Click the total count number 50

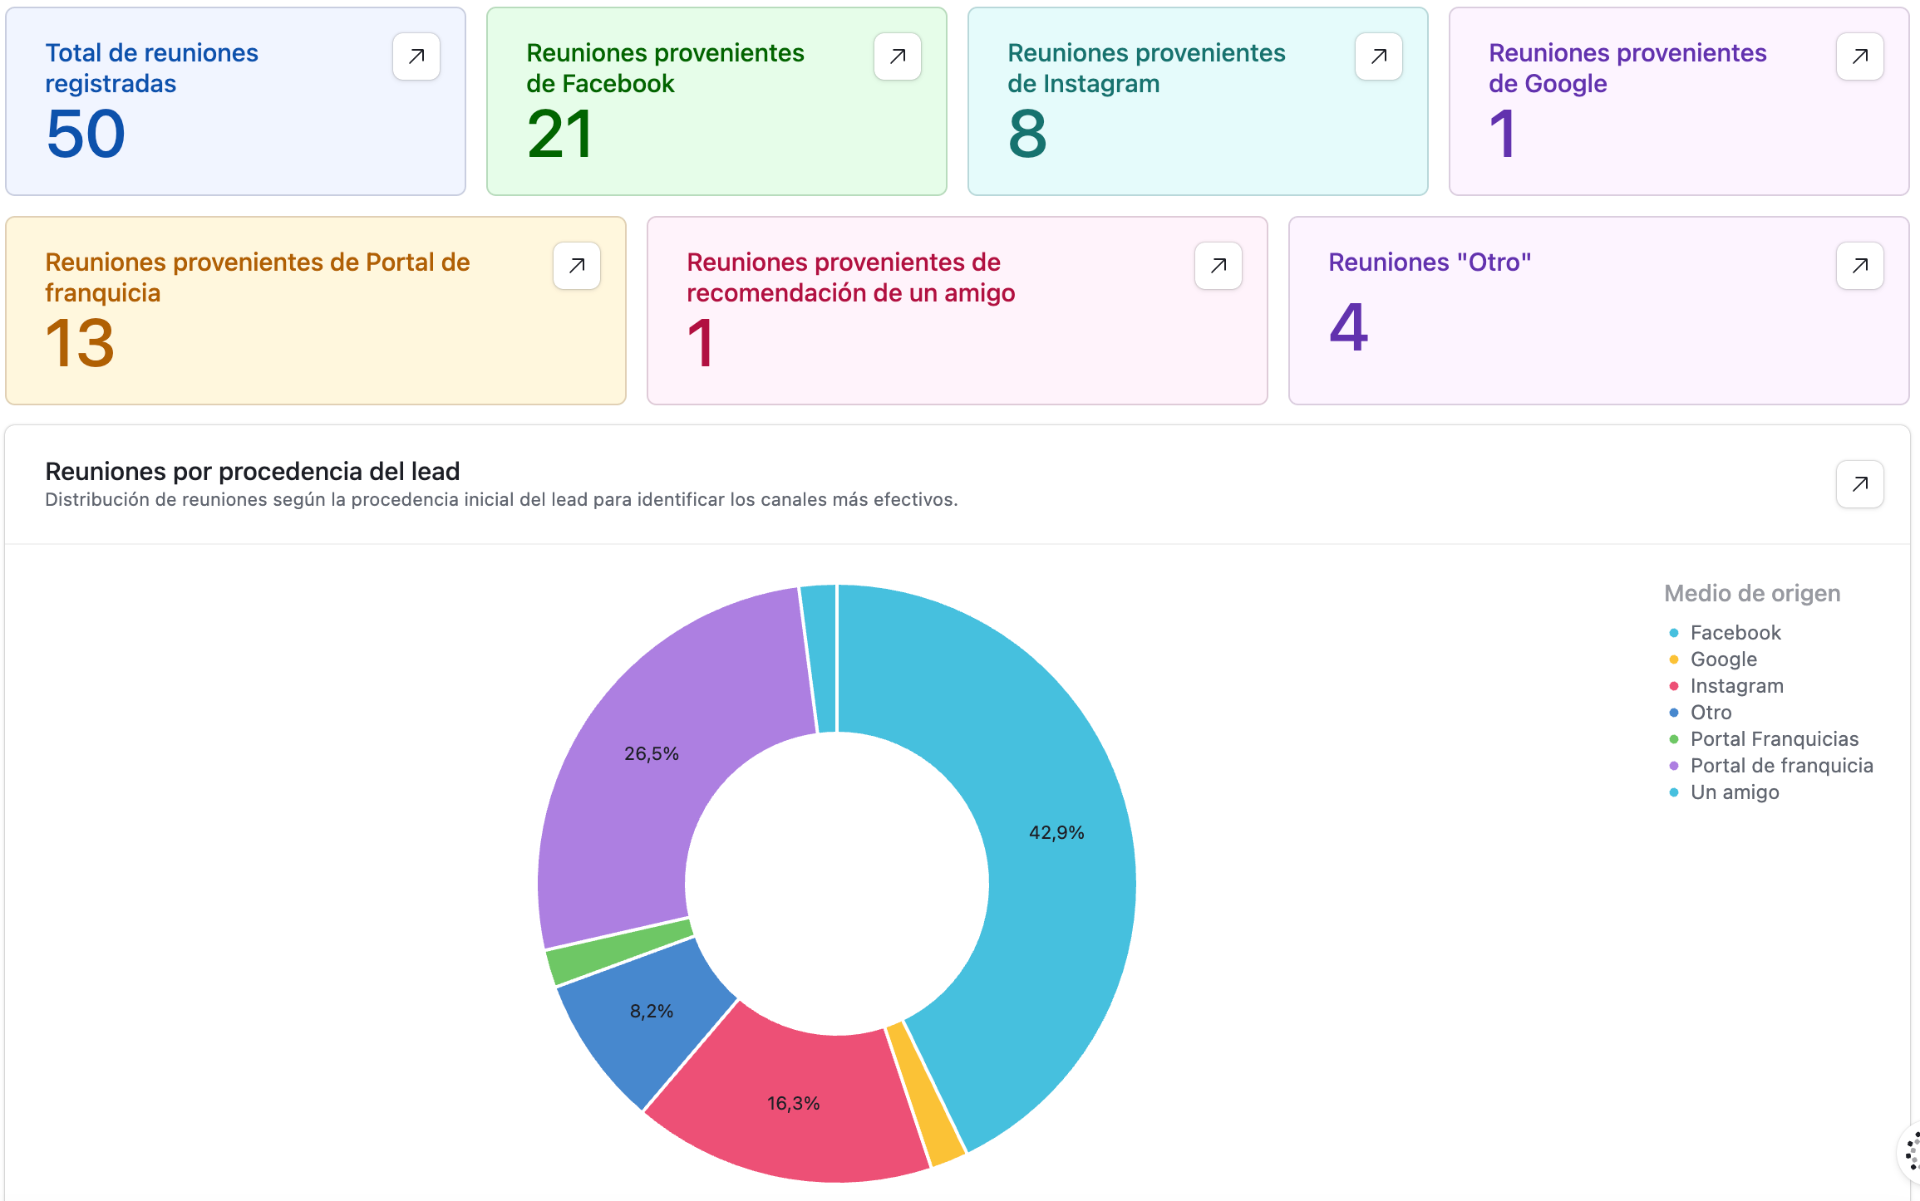click(86, 134)
